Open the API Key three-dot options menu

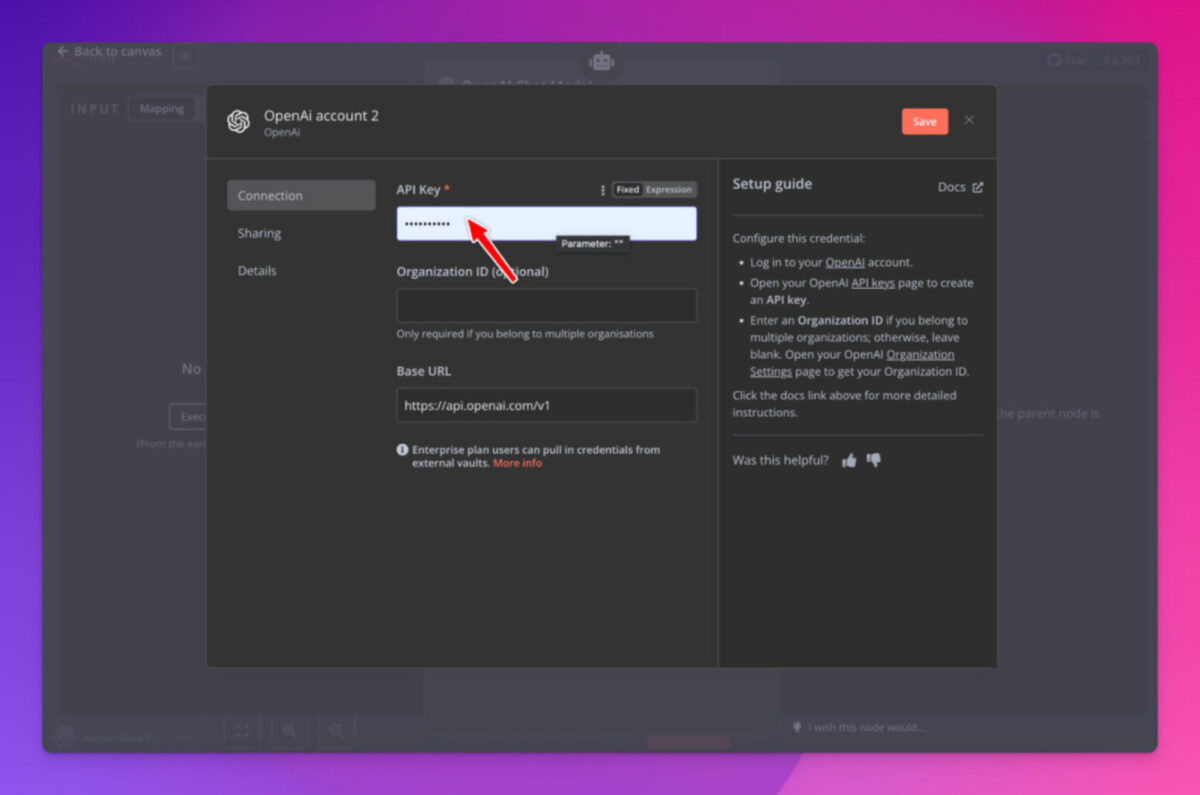[x=602, y=190]
